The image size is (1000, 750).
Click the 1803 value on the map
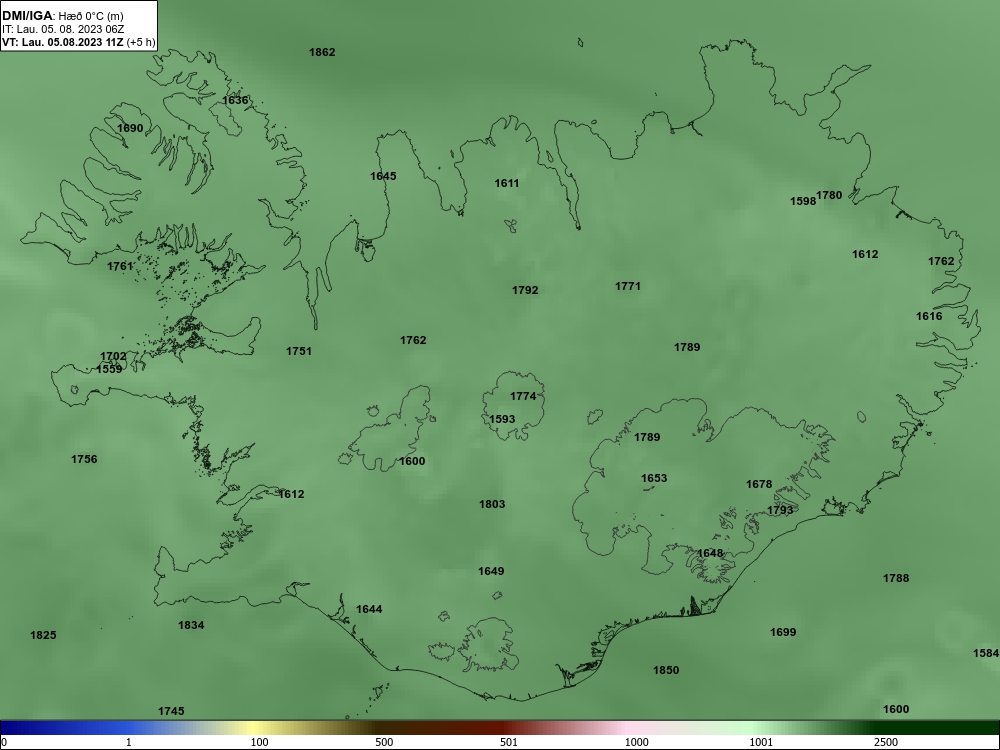(492, 504)
